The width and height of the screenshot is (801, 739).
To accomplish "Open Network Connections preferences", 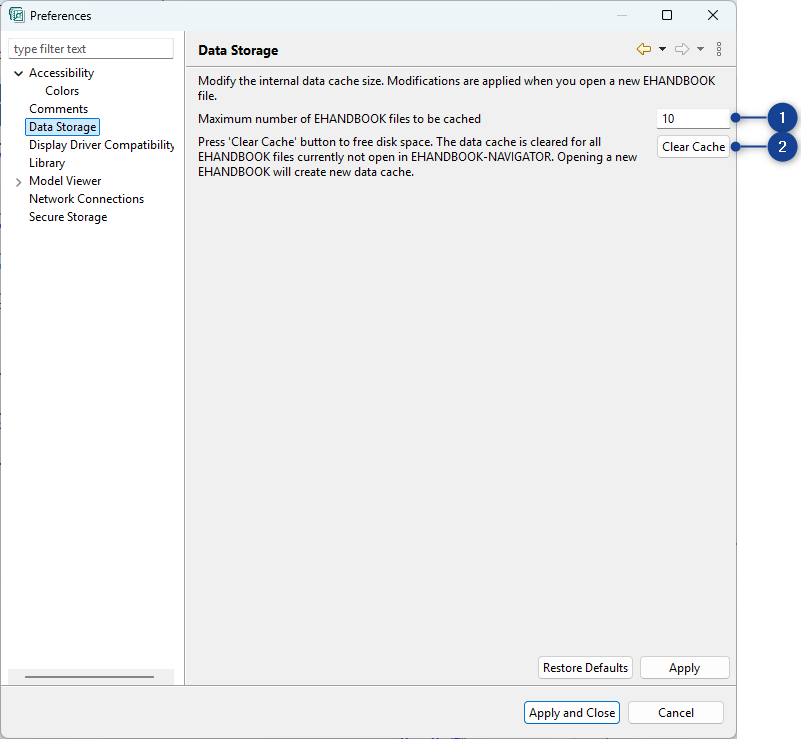I will coord(86,199).
